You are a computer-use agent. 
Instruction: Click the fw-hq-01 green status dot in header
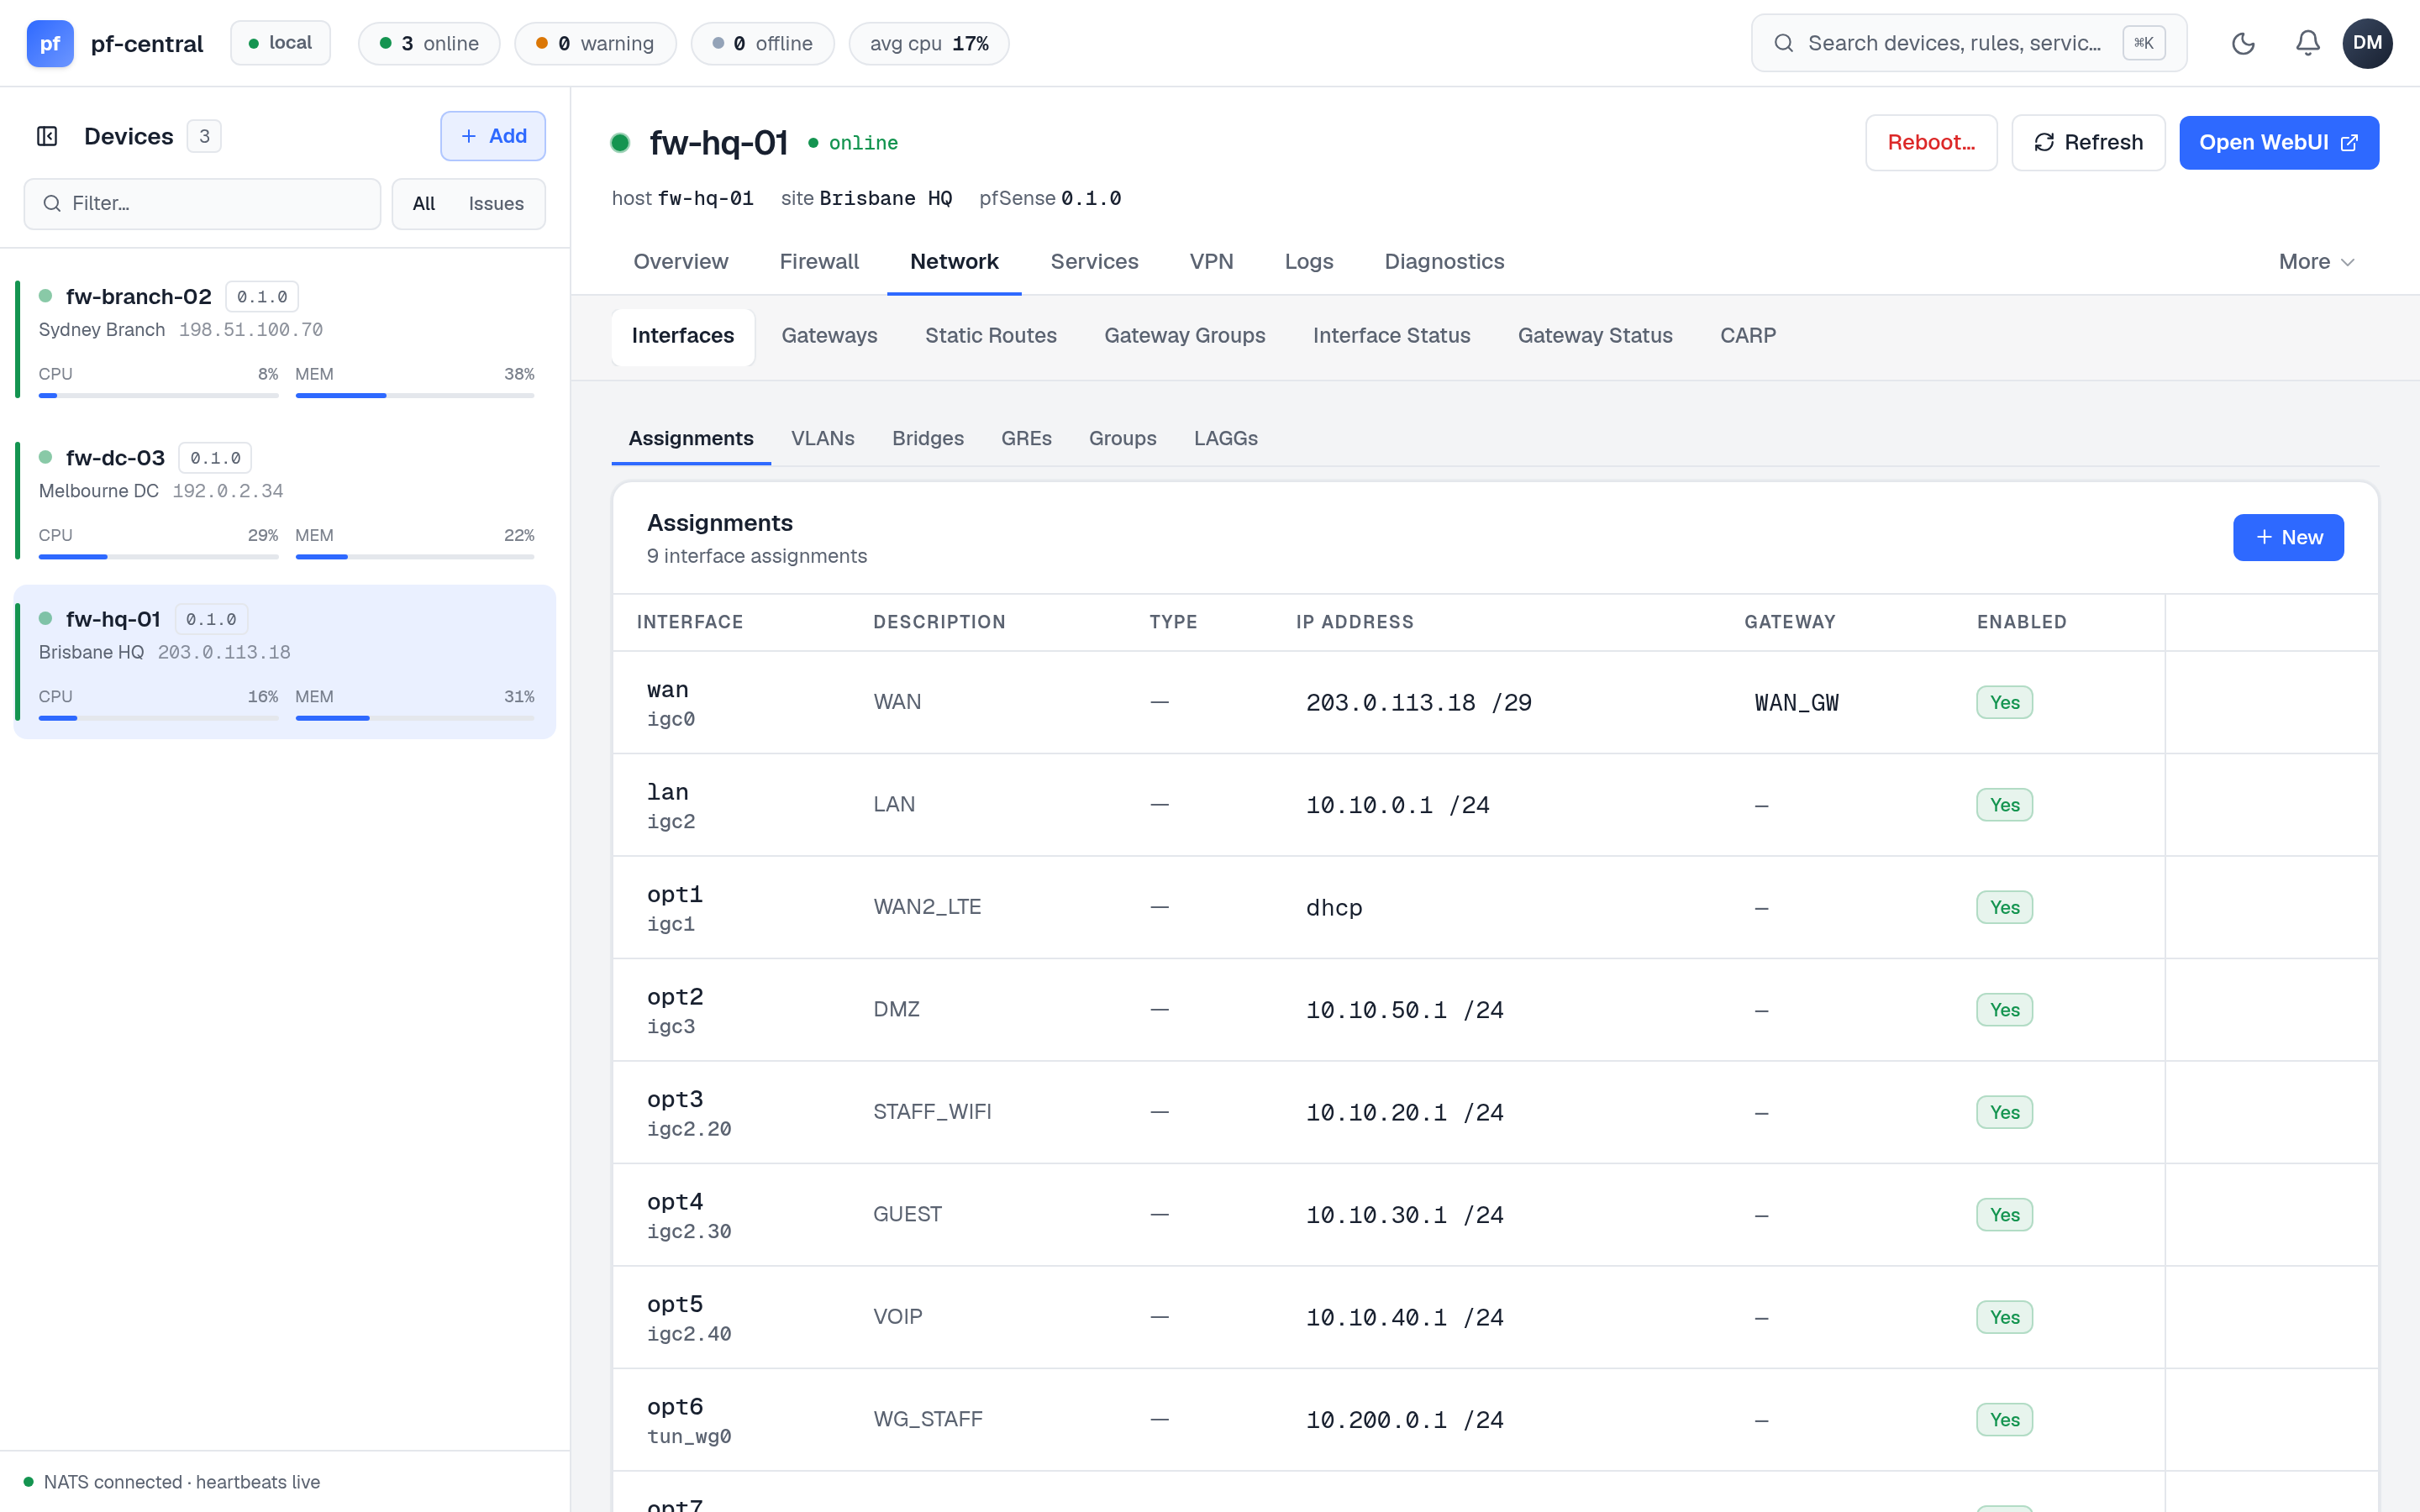620,143
